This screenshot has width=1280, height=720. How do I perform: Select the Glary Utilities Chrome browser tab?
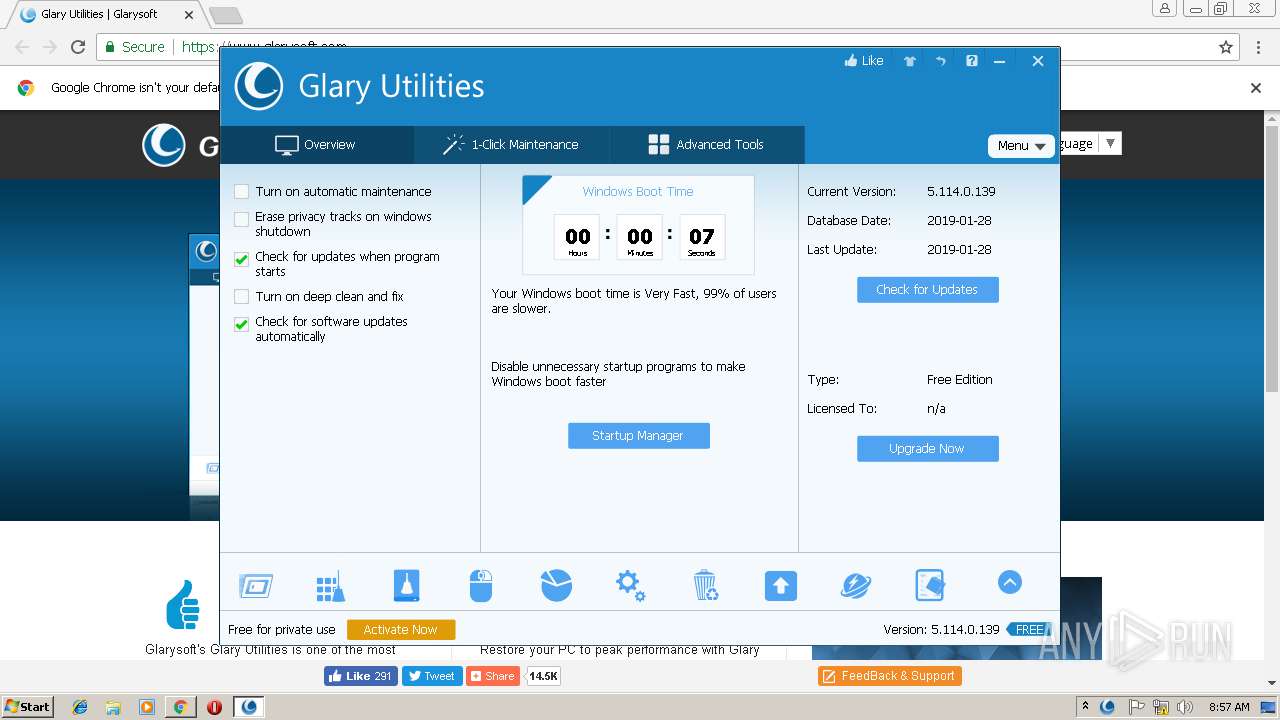[105, 14]
